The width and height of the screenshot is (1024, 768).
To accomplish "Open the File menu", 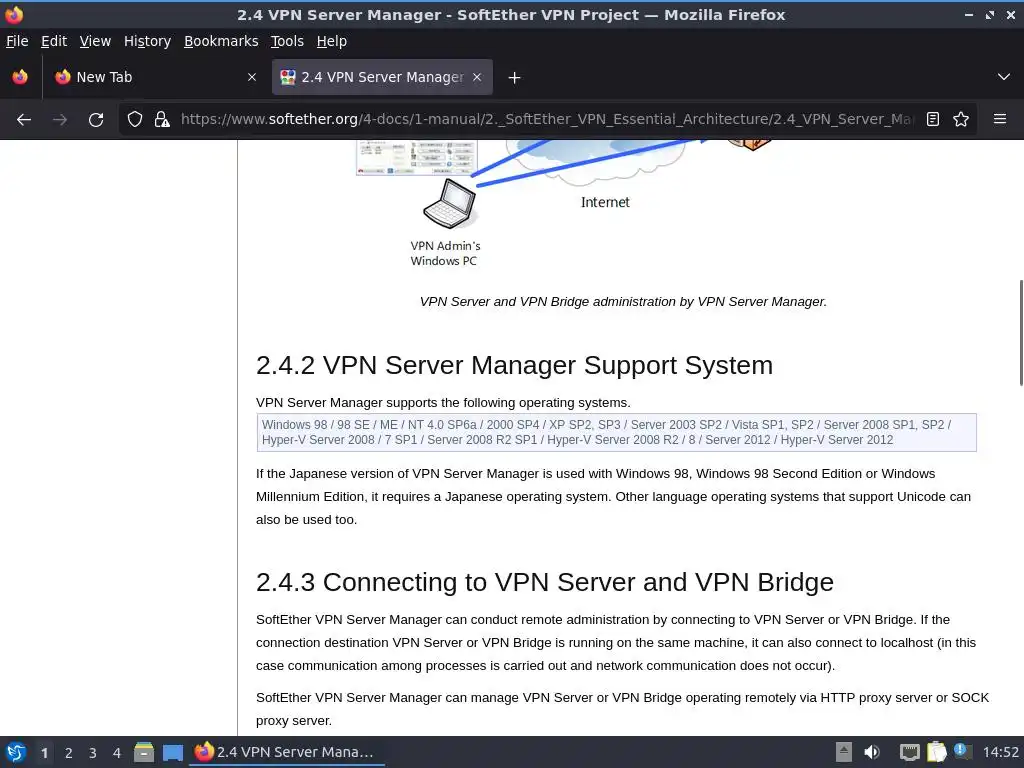I will 17,41.
